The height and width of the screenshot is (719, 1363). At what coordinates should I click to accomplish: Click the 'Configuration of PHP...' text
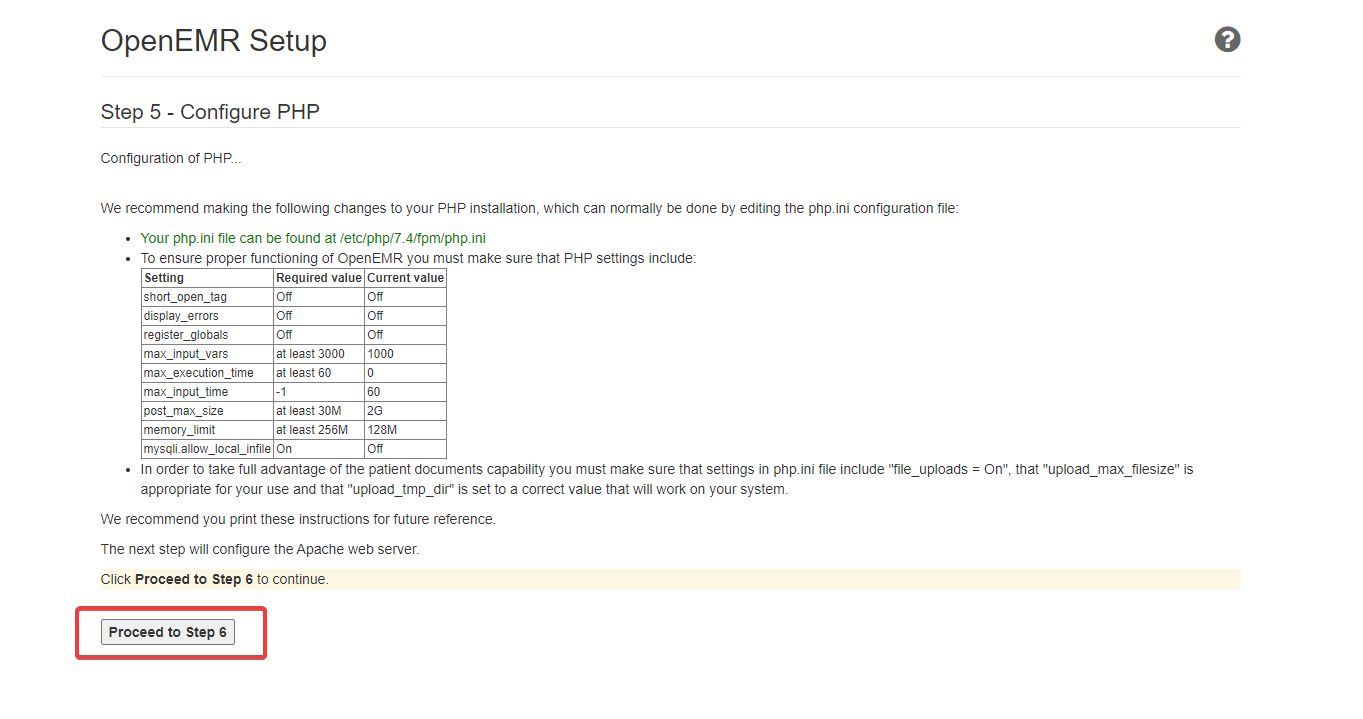coord(171,158)
